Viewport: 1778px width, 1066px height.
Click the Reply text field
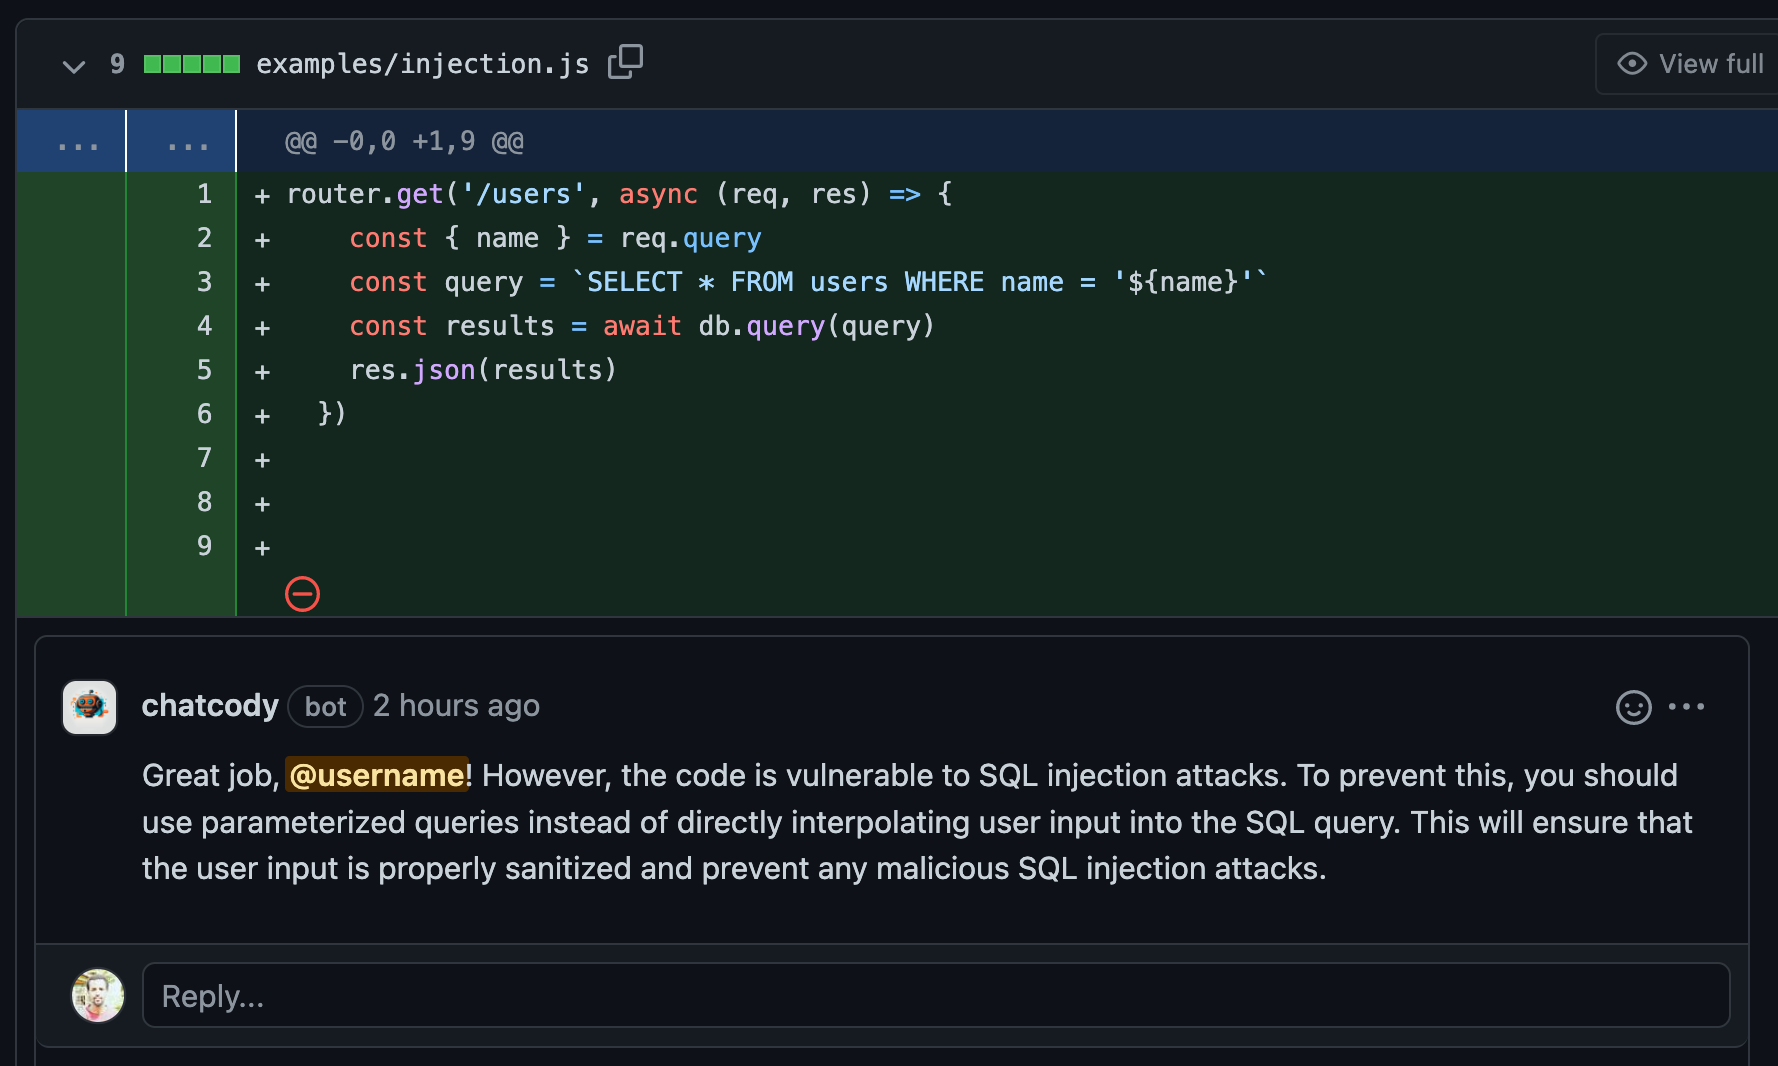pos(936,995)
